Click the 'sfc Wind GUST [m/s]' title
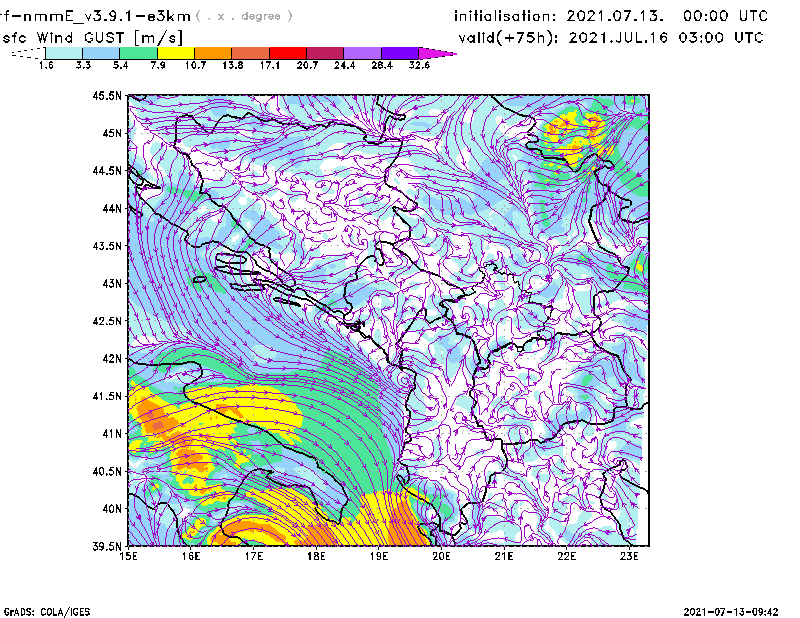 click(x=92, y=38)
